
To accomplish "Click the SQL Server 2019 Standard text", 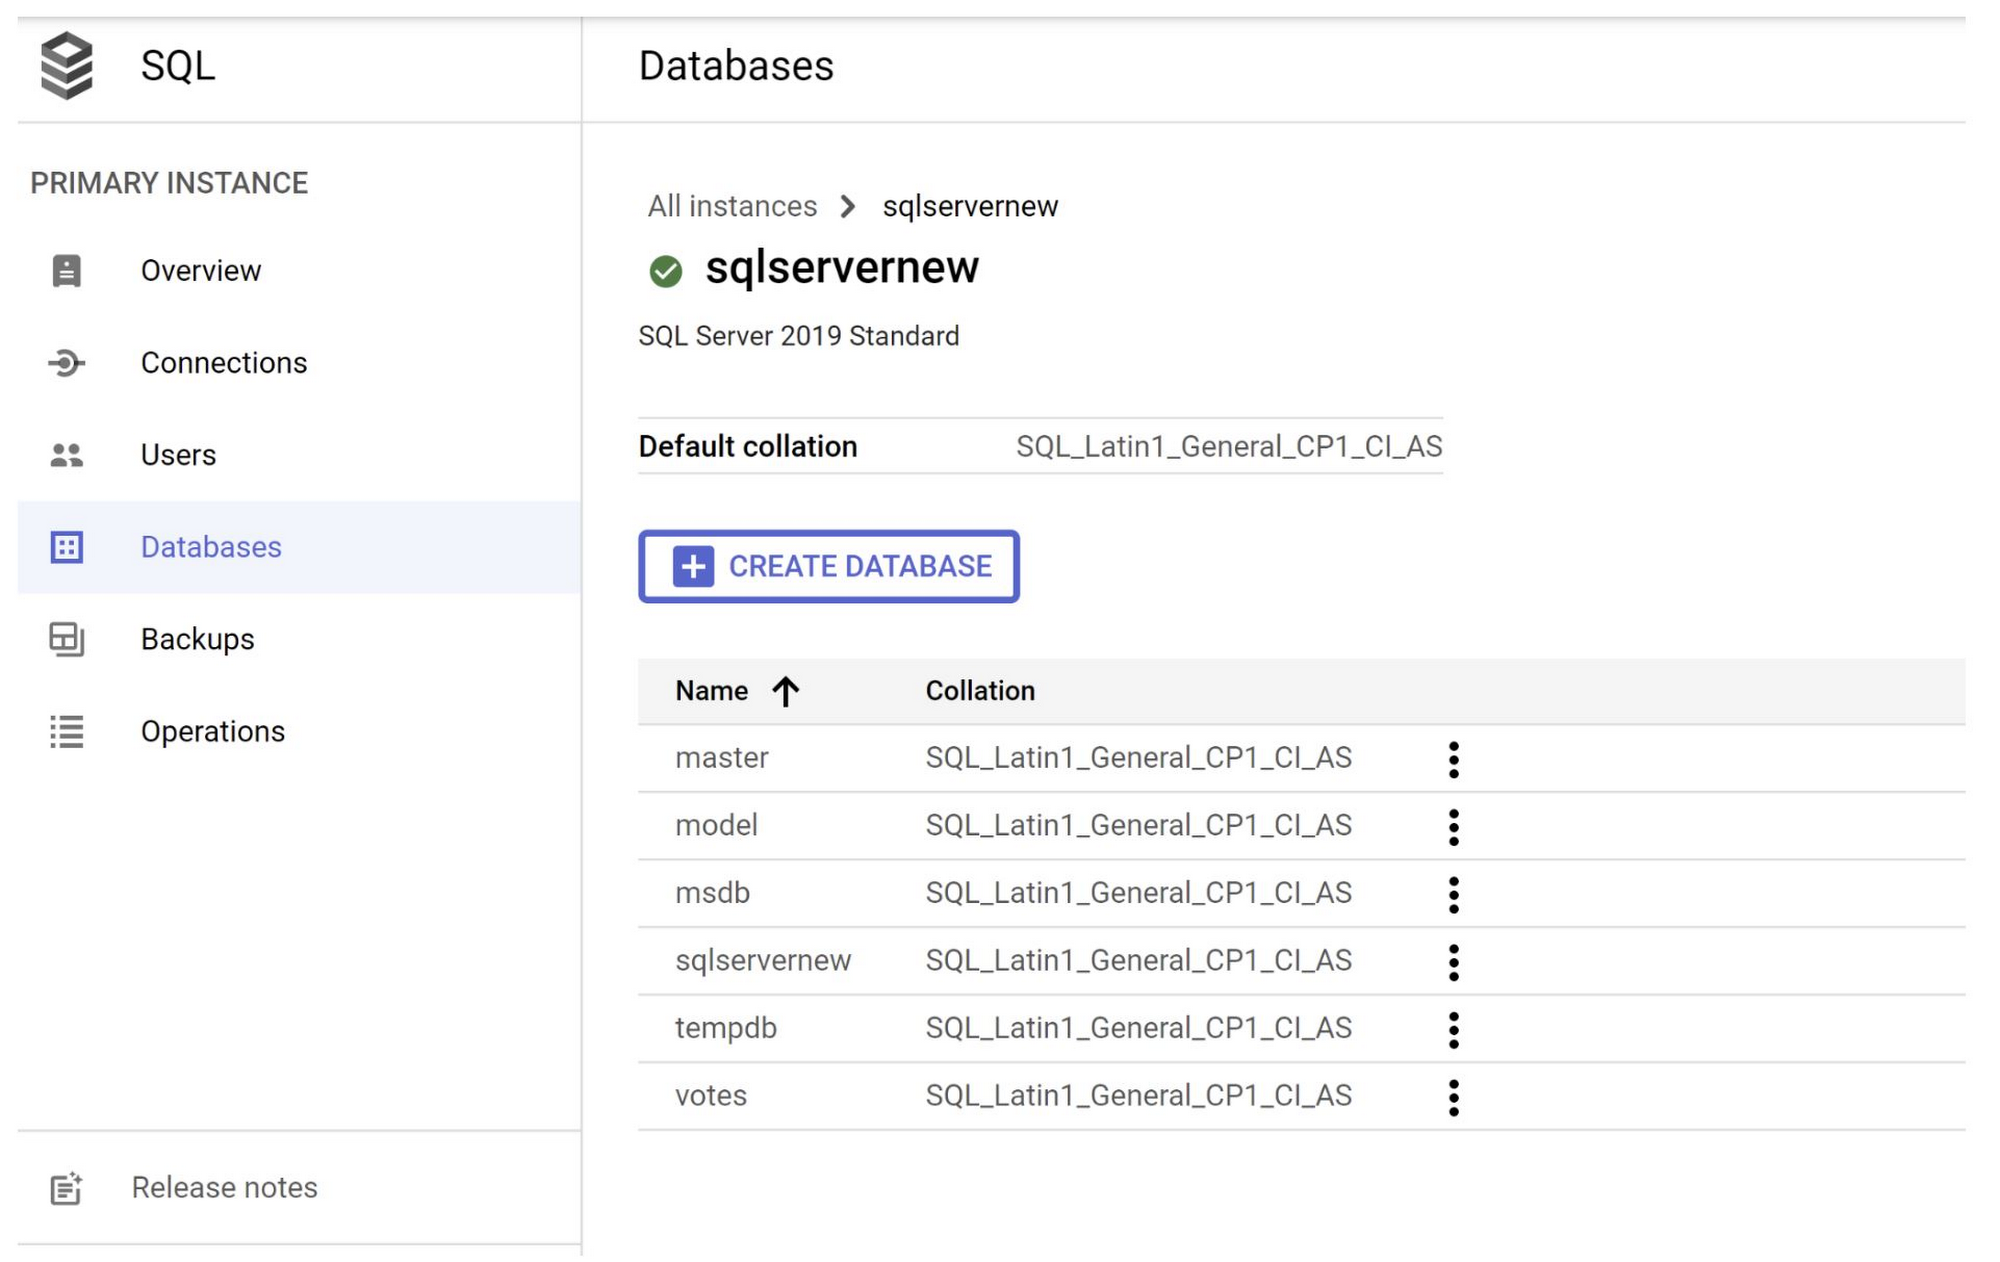I will click(799, 336).
